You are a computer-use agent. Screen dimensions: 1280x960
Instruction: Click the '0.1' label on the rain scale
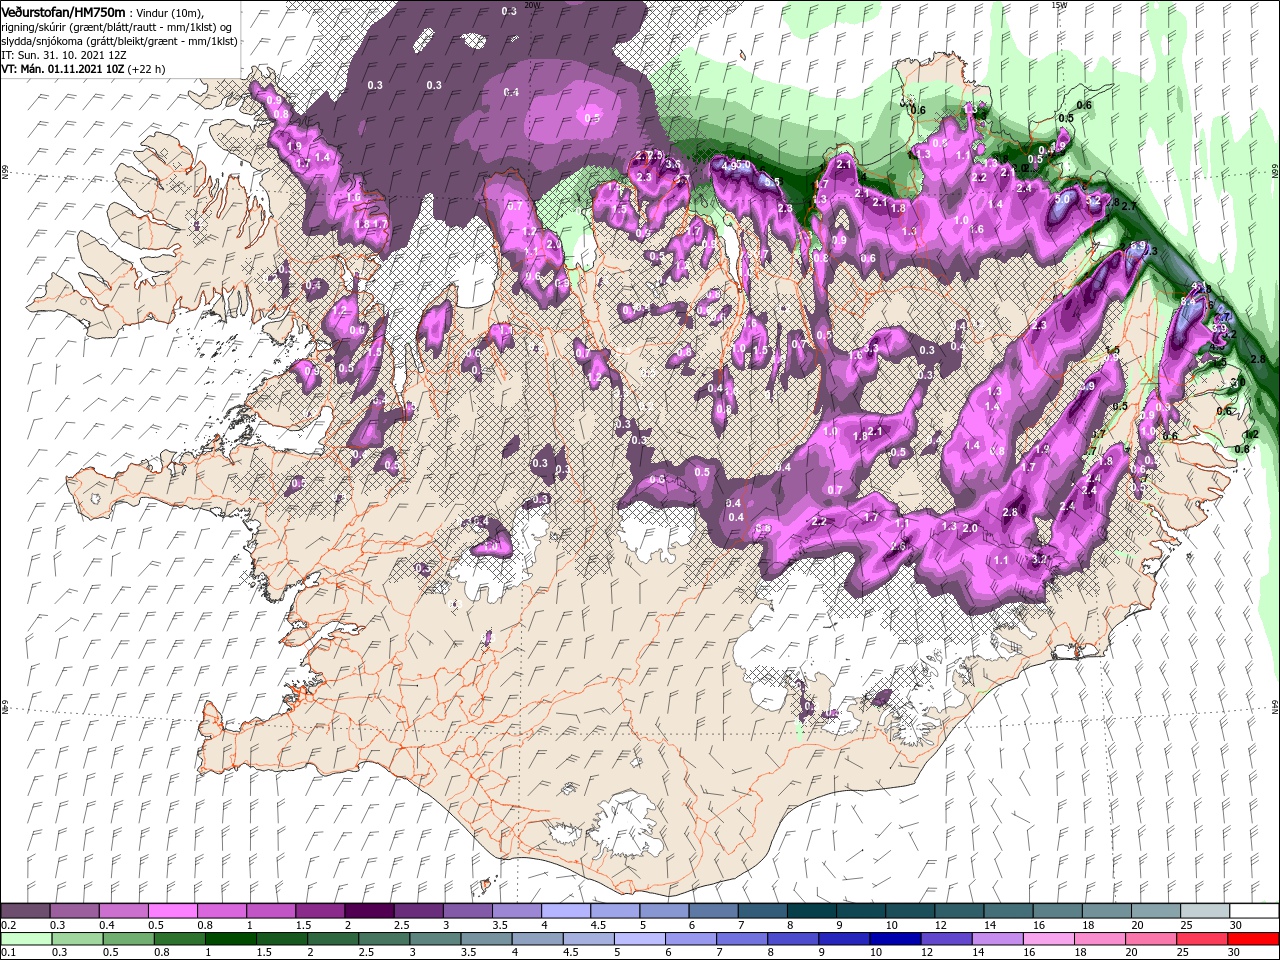point(8,953)
